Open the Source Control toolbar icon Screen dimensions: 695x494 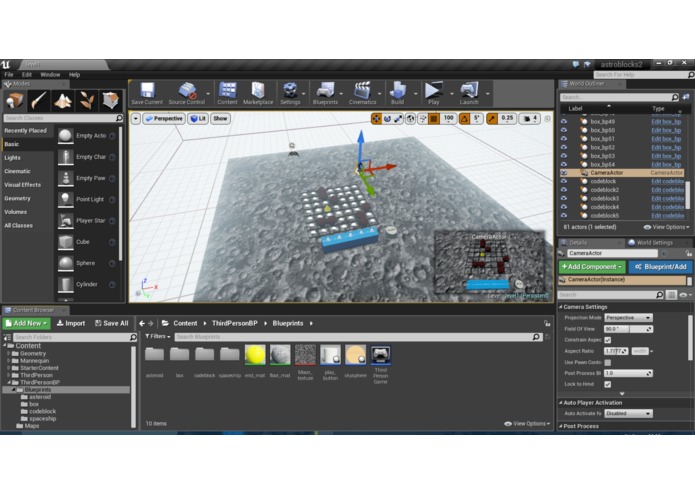(x=187, y=90)
